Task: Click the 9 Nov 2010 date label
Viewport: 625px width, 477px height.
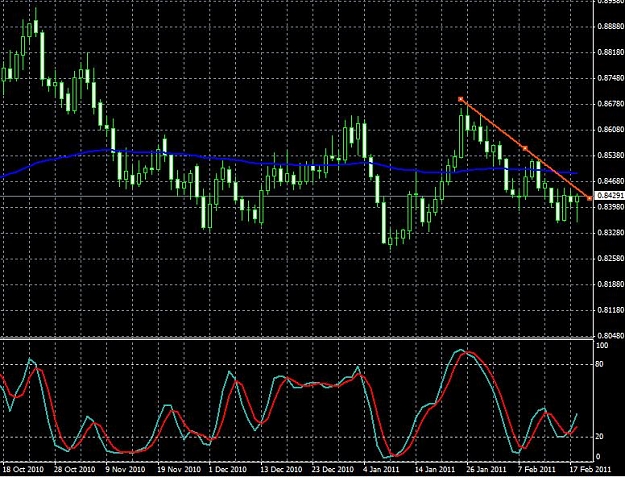Action: coord(125,469)
